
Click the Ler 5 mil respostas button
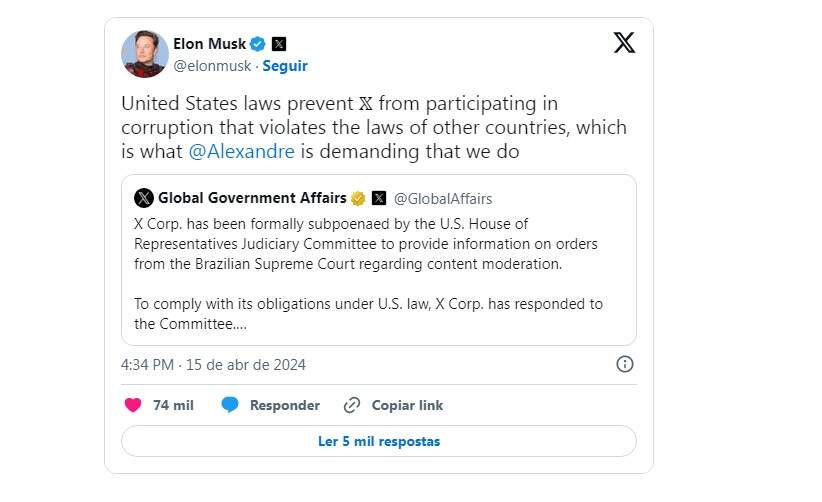click(378, 441)
